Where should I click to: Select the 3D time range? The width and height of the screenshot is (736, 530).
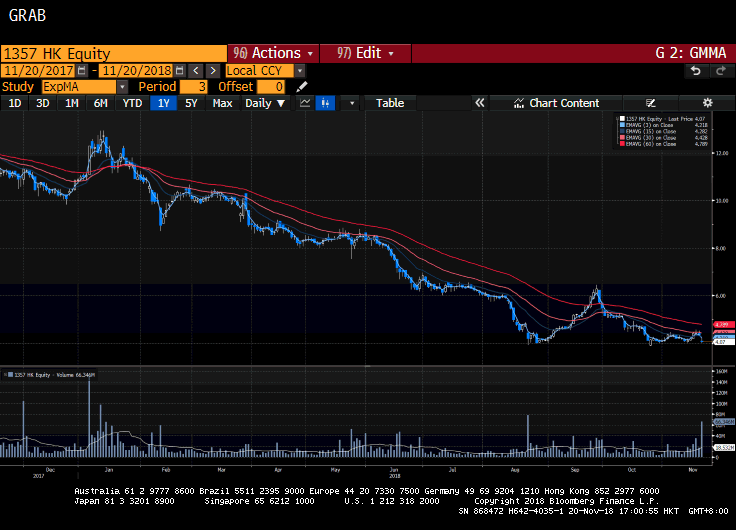43,103
